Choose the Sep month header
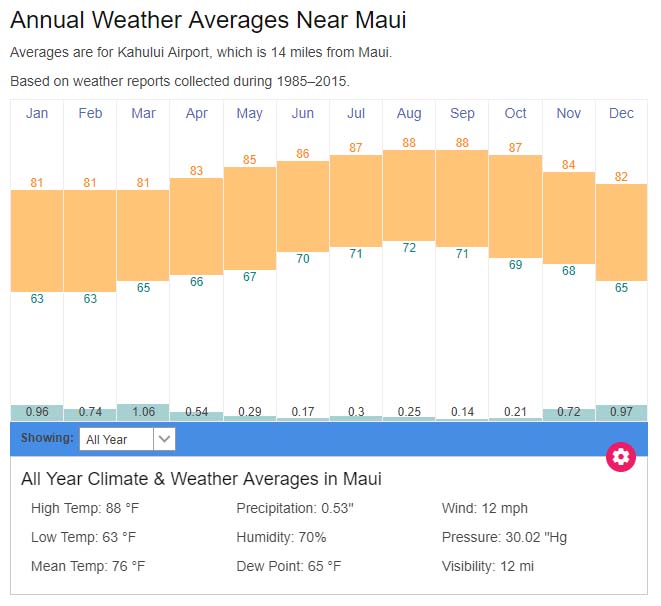The image size is (661, 606). pos(462,113)
